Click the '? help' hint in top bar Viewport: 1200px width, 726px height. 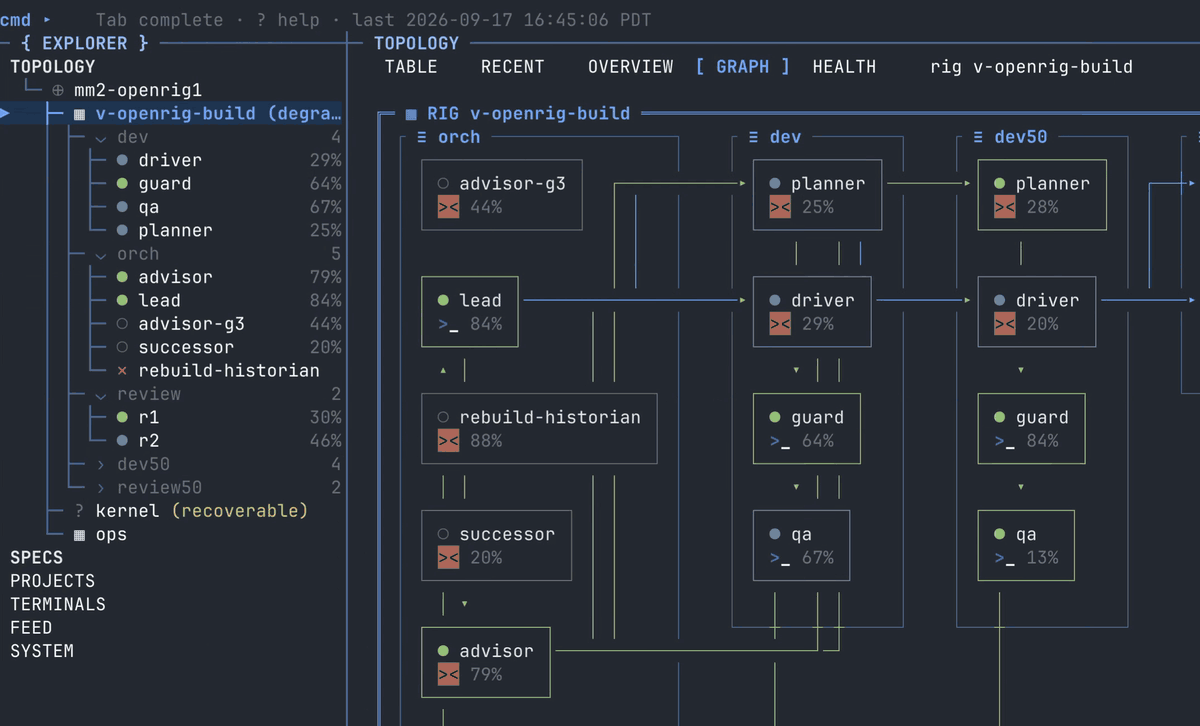[x=288, y=20]
